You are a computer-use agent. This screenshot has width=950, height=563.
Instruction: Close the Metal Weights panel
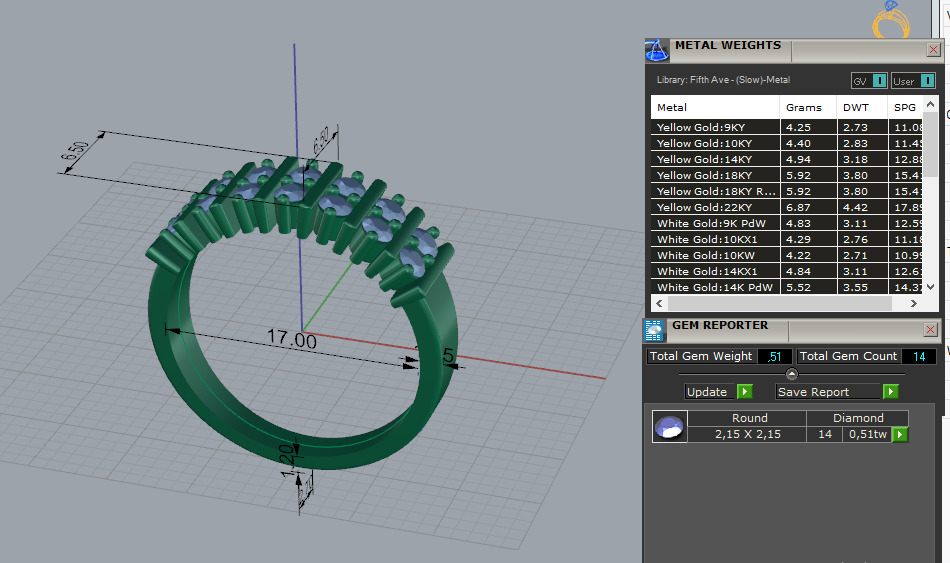[933, 50]
